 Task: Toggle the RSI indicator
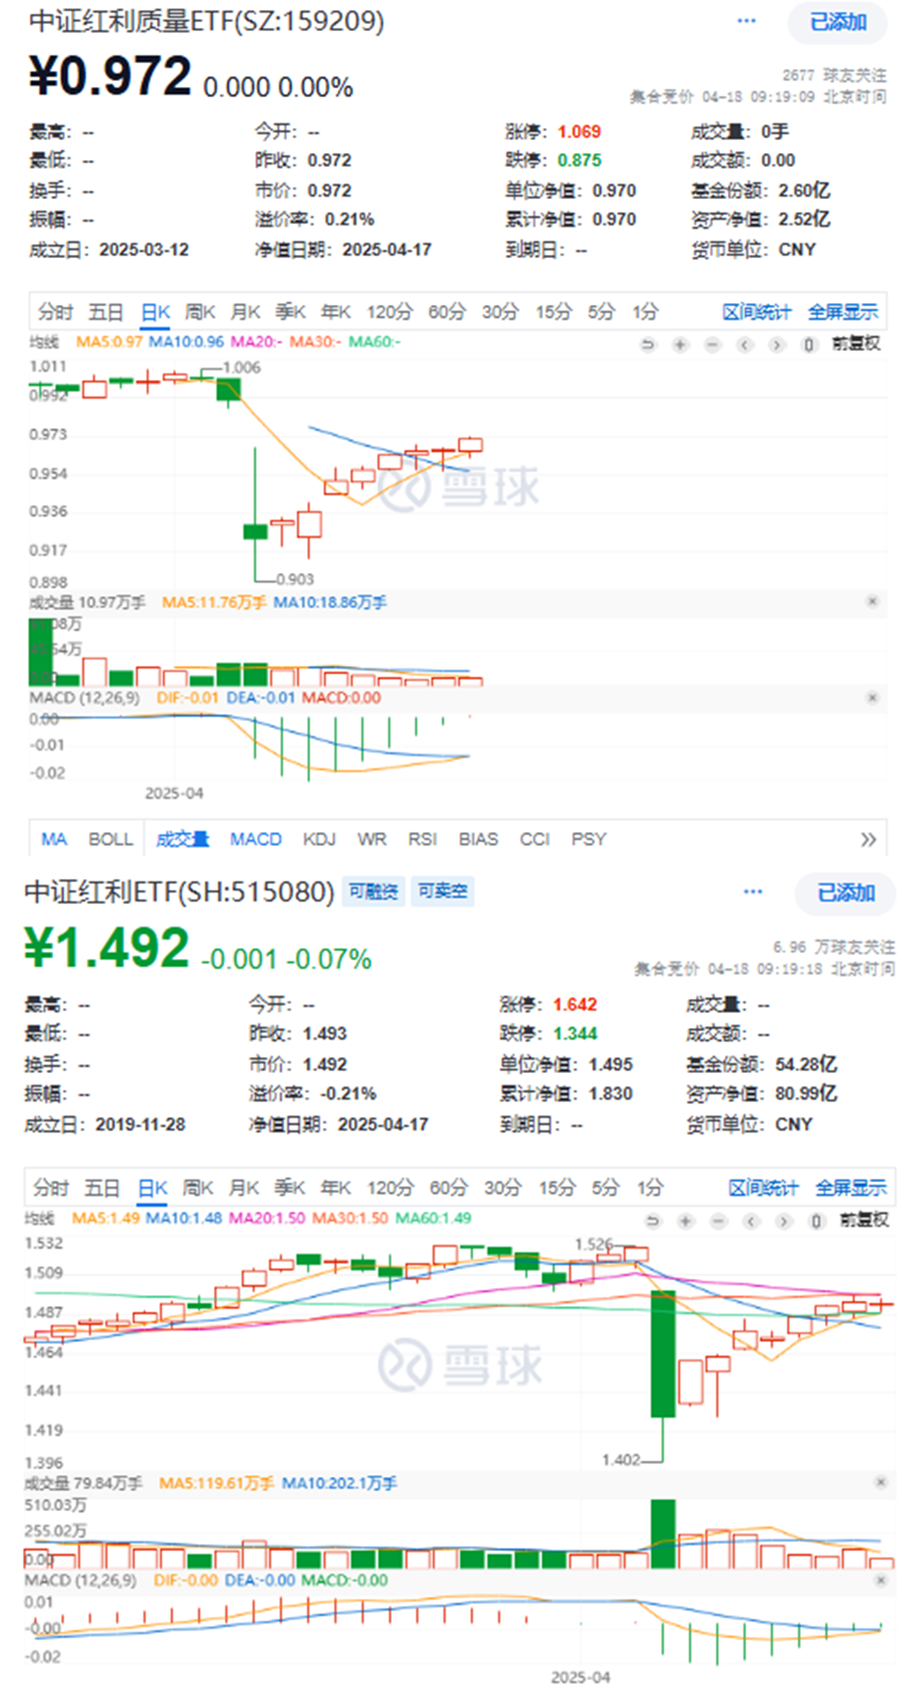coord(422,839)
